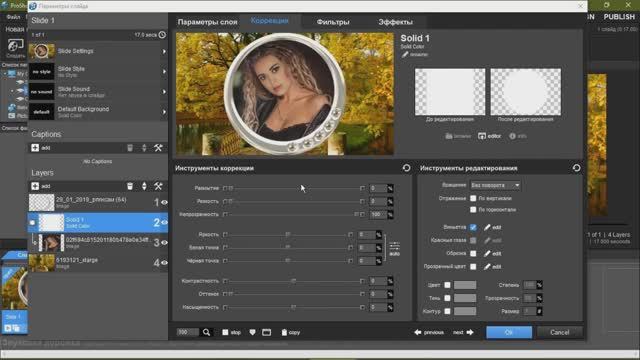
Task: Edit the crop (Обрезка) settings
Action: click(493, 253)
